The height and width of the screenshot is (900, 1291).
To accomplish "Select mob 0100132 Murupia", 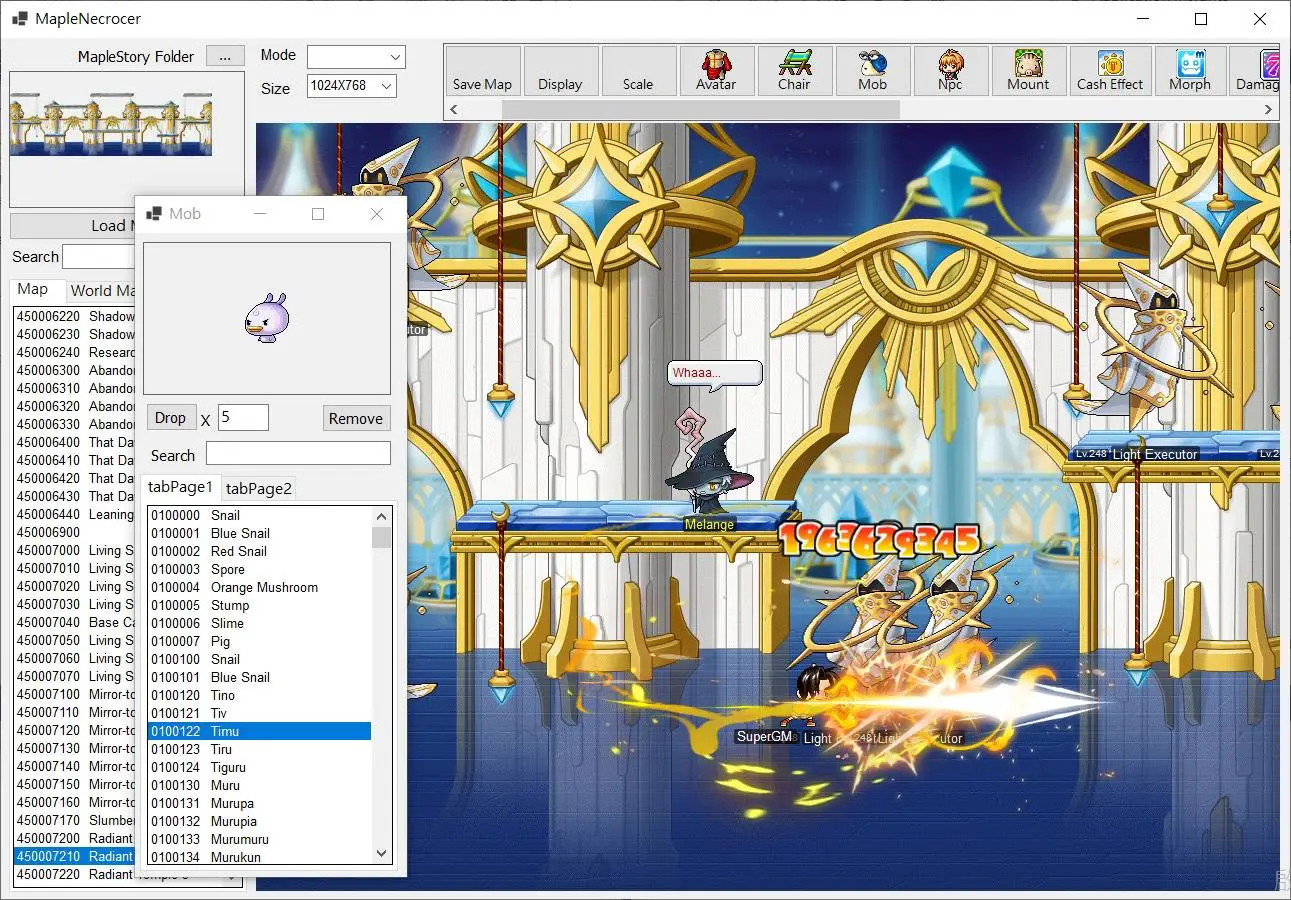I will pyautogui.click(x=259, y=821).
